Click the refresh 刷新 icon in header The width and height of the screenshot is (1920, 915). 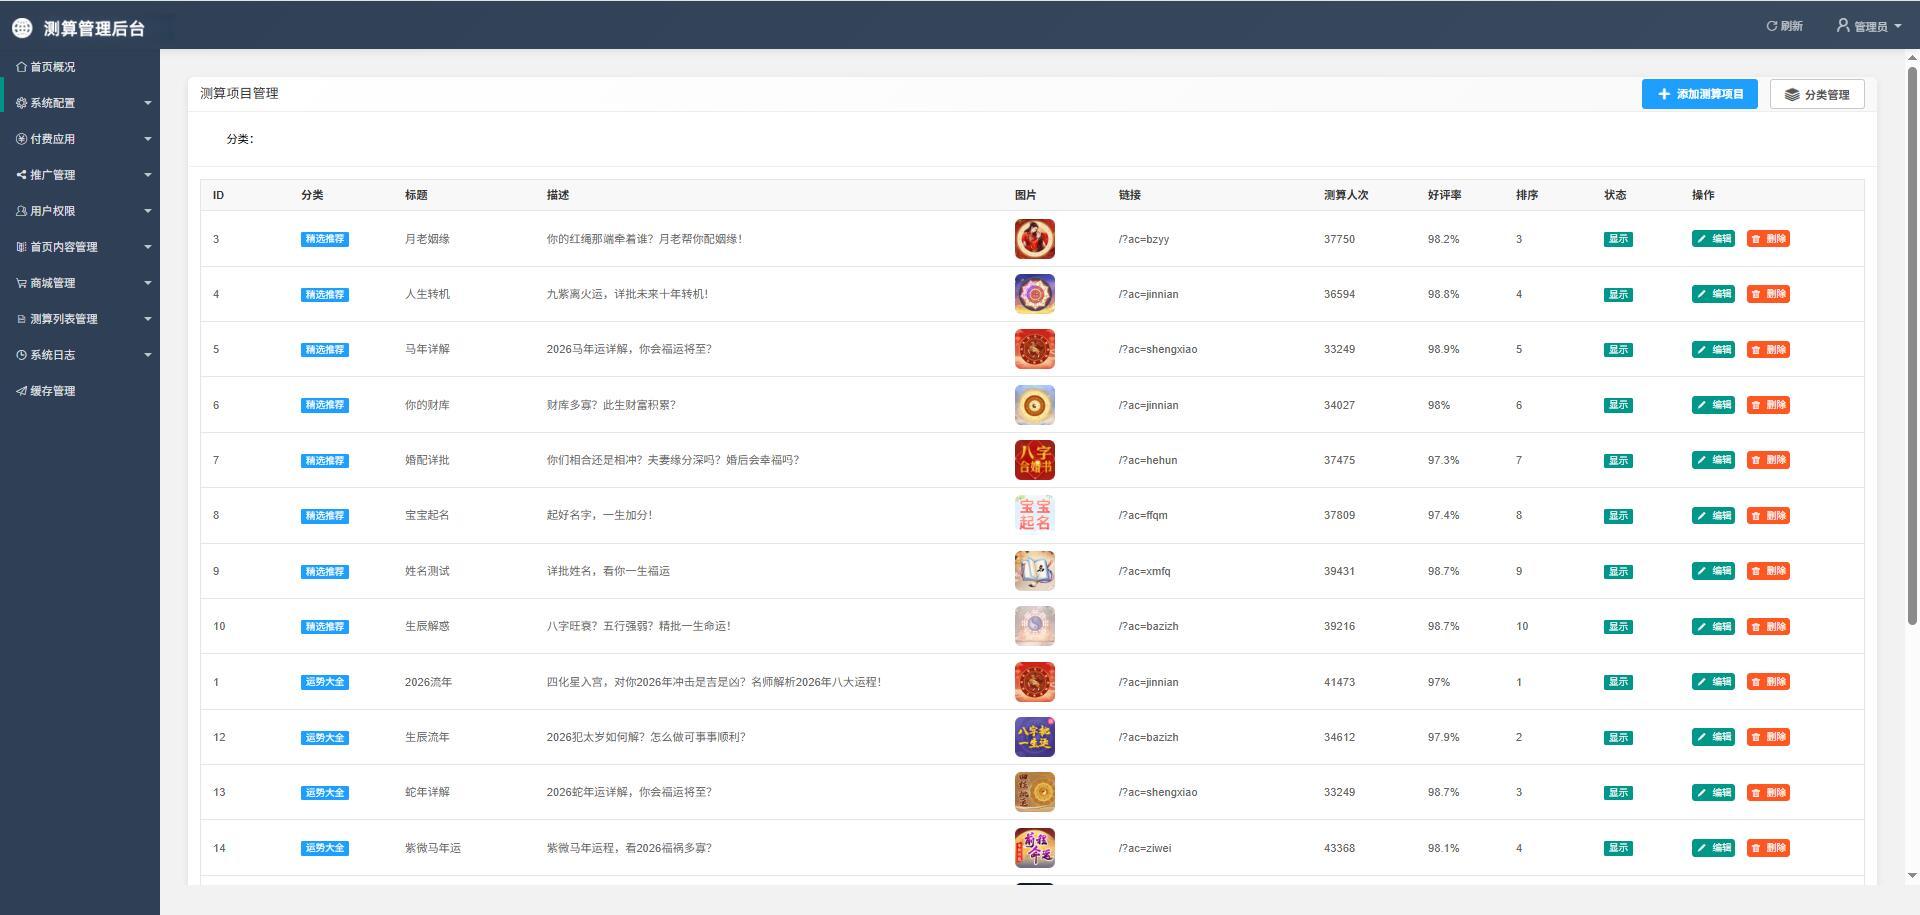pos(1771,26)
